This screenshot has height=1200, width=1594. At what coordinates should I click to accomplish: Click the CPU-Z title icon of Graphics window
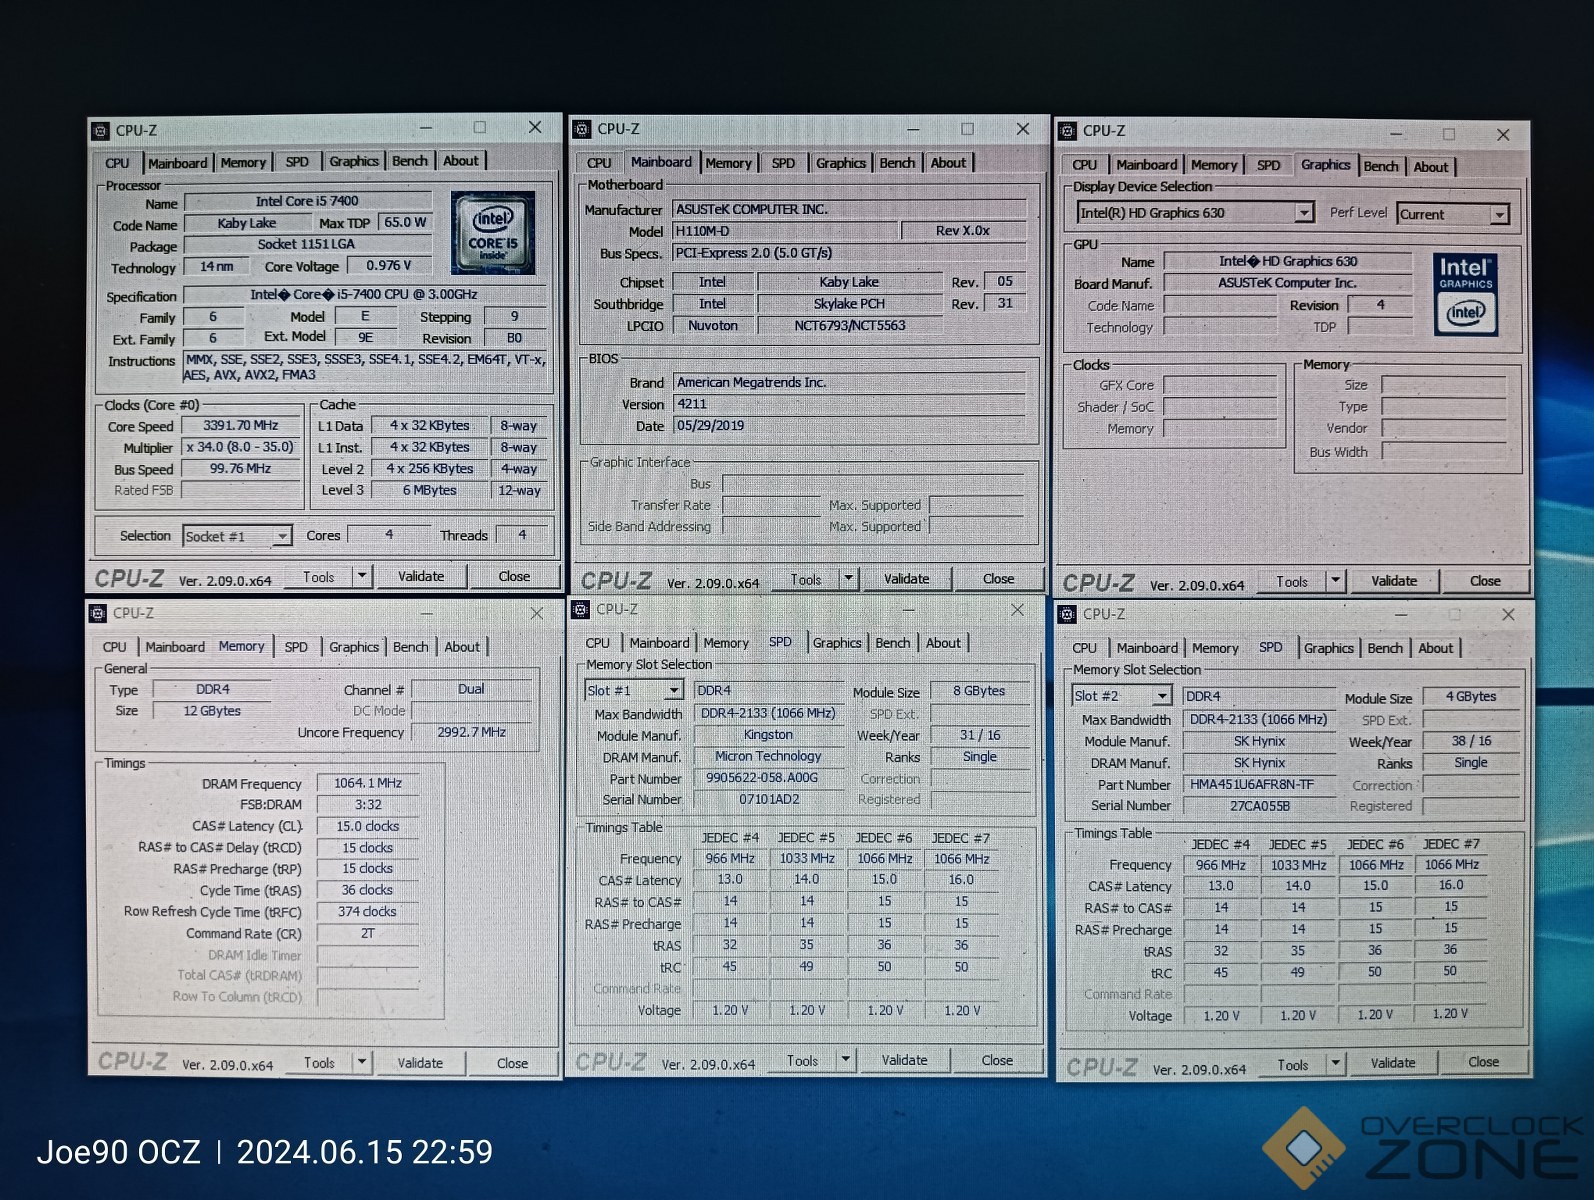1068,131
